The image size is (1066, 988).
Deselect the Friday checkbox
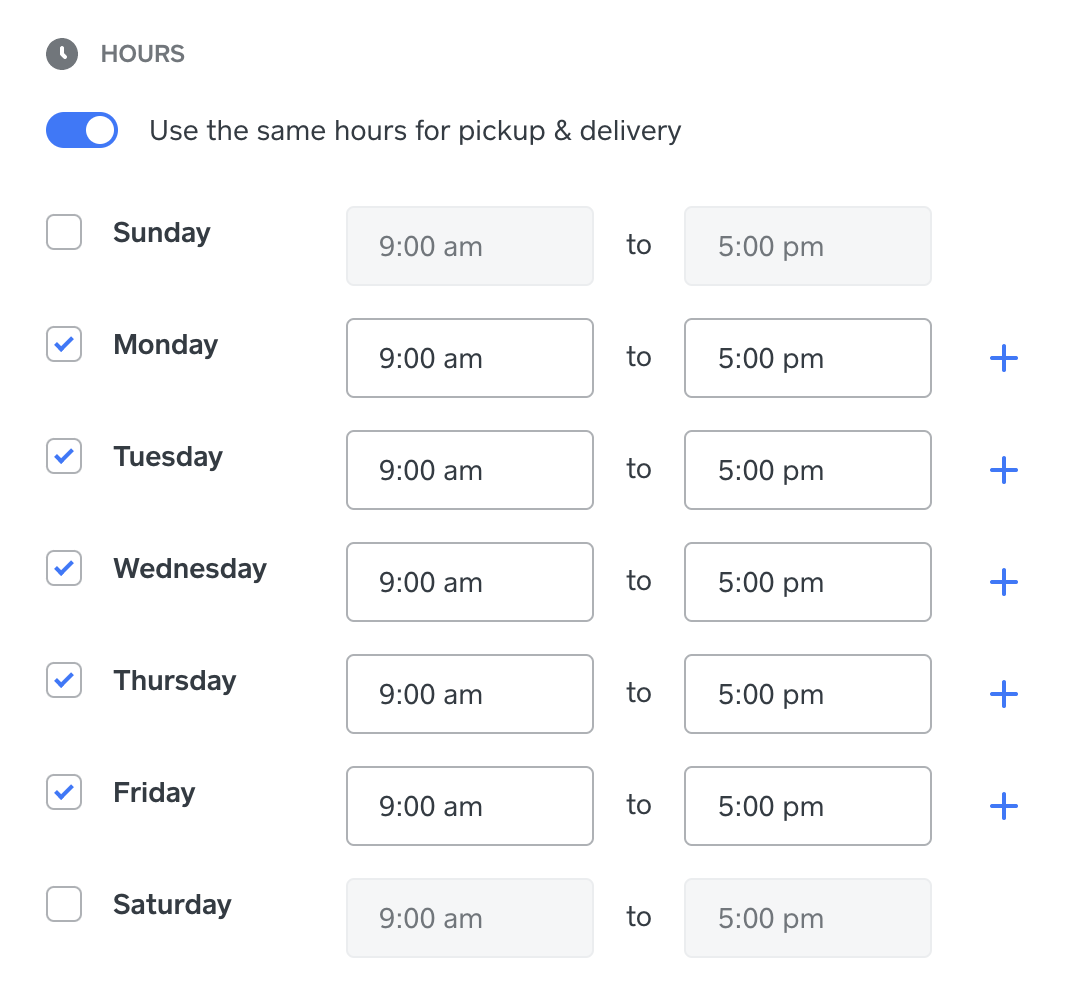point(63,792)
